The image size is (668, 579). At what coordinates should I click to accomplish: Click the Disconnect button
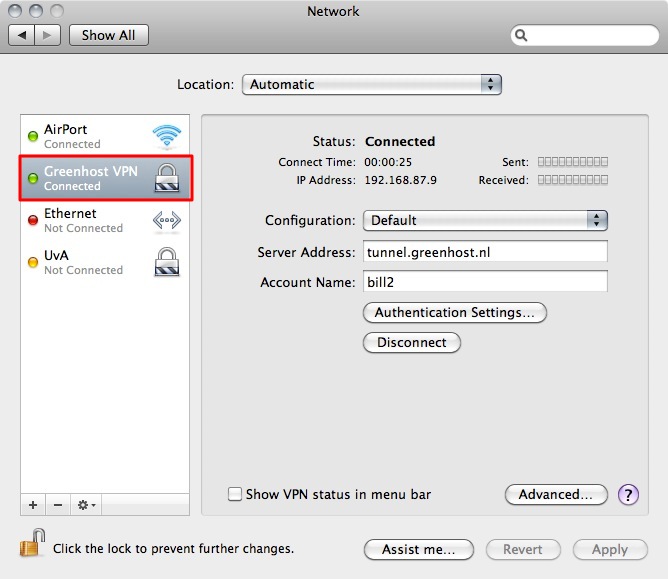pos(411,342)
